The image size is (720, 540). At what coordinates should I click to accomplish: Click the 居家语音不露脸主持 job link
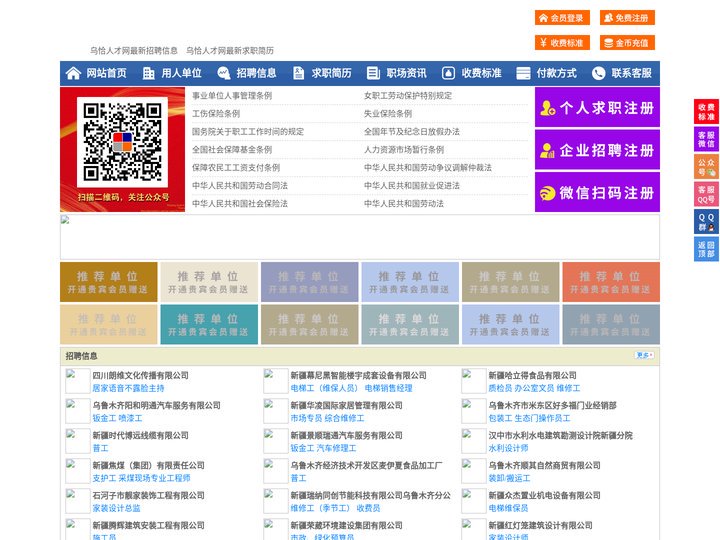point(128,388)
